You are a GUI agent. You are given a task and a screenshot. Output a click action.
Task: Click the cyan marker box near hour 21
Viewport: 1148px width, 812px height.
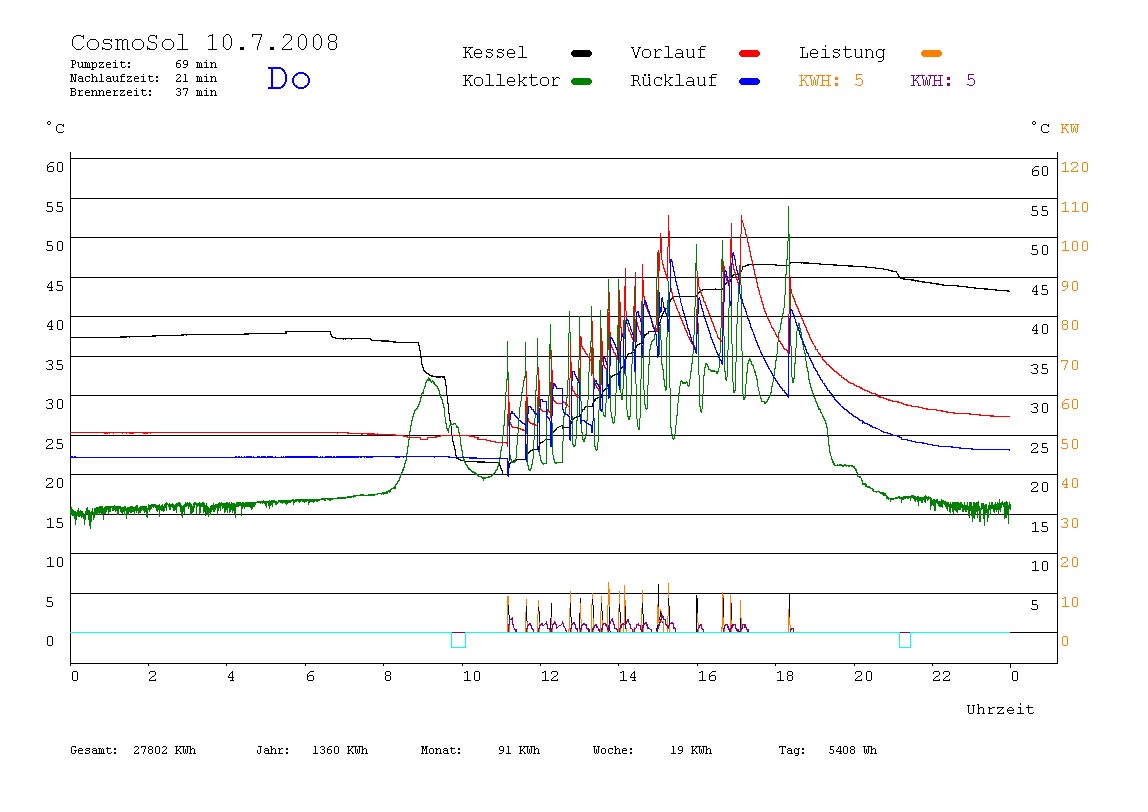905,640
